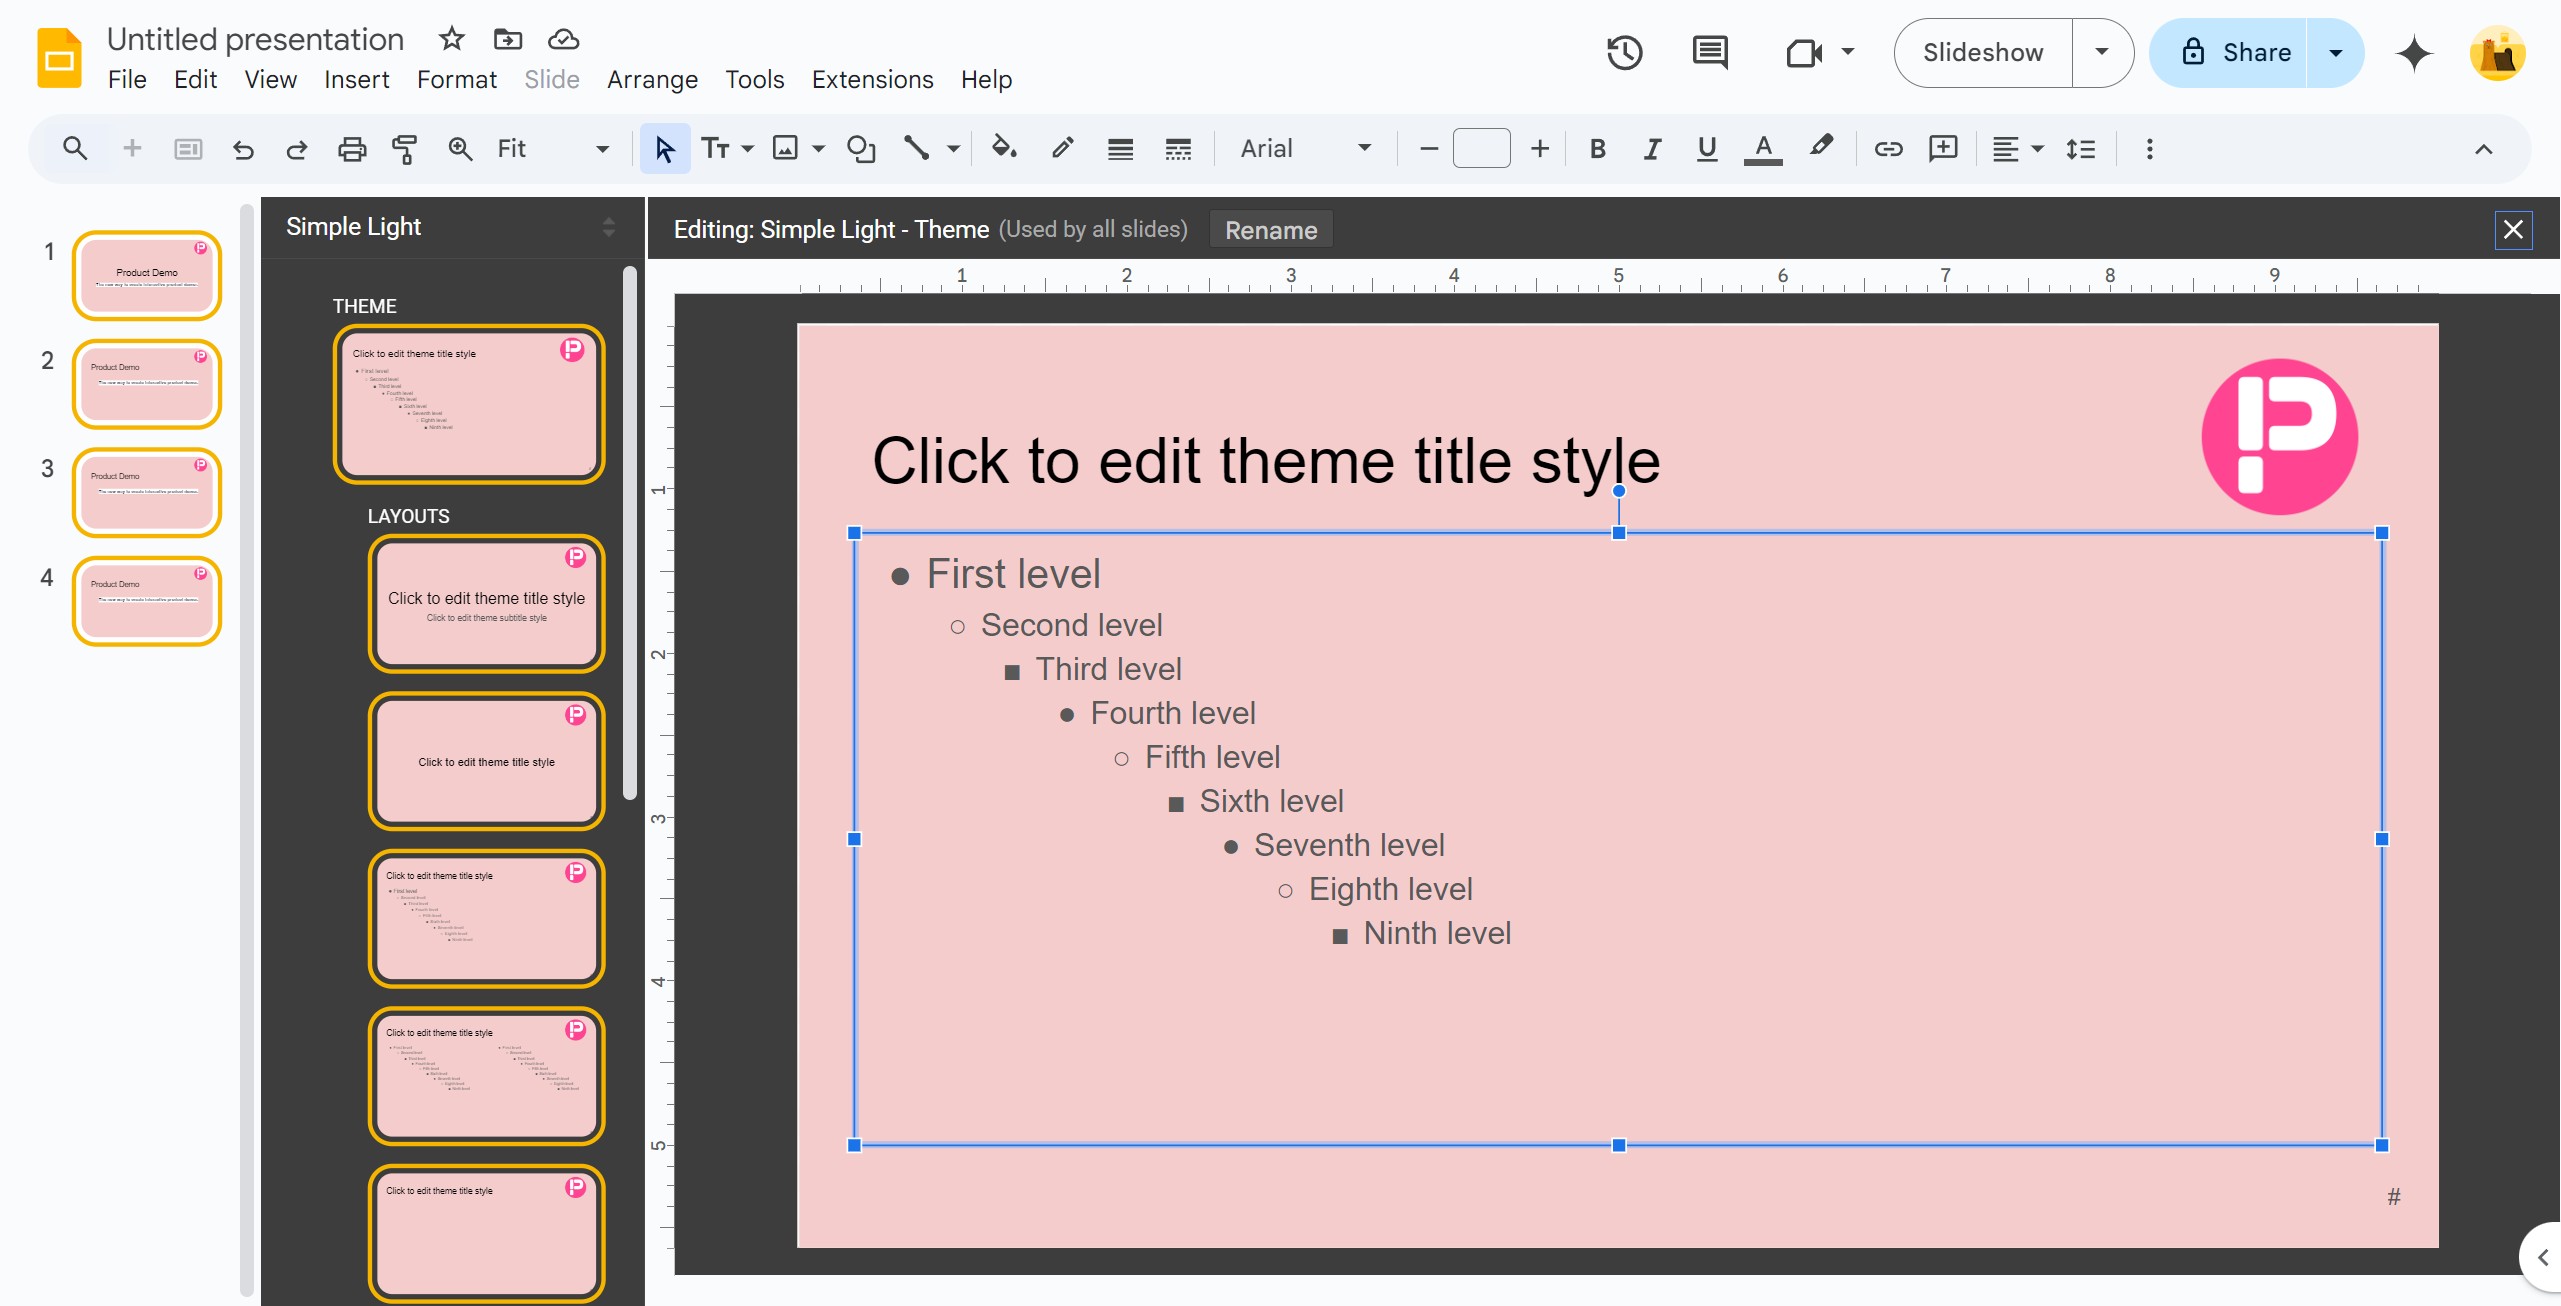Insert a text box
This screenshot has width=2561, height=1306.
[x=716, y=149]
